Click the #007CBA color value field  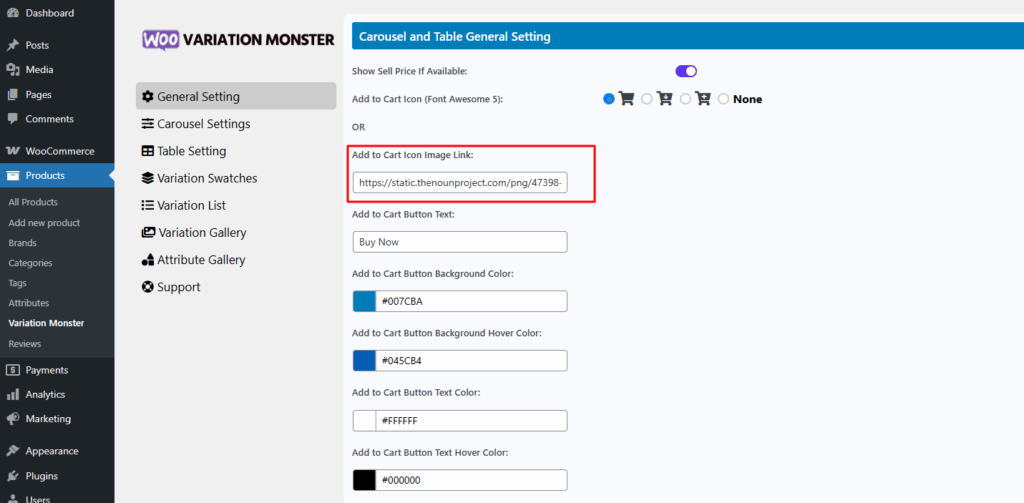pos(472,301)
